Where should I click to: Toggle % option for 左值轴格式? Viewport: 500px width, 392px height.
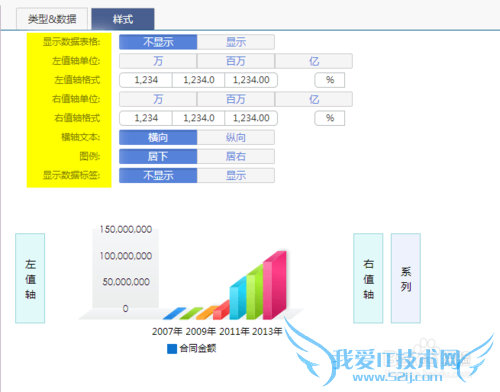click(330, 80)
